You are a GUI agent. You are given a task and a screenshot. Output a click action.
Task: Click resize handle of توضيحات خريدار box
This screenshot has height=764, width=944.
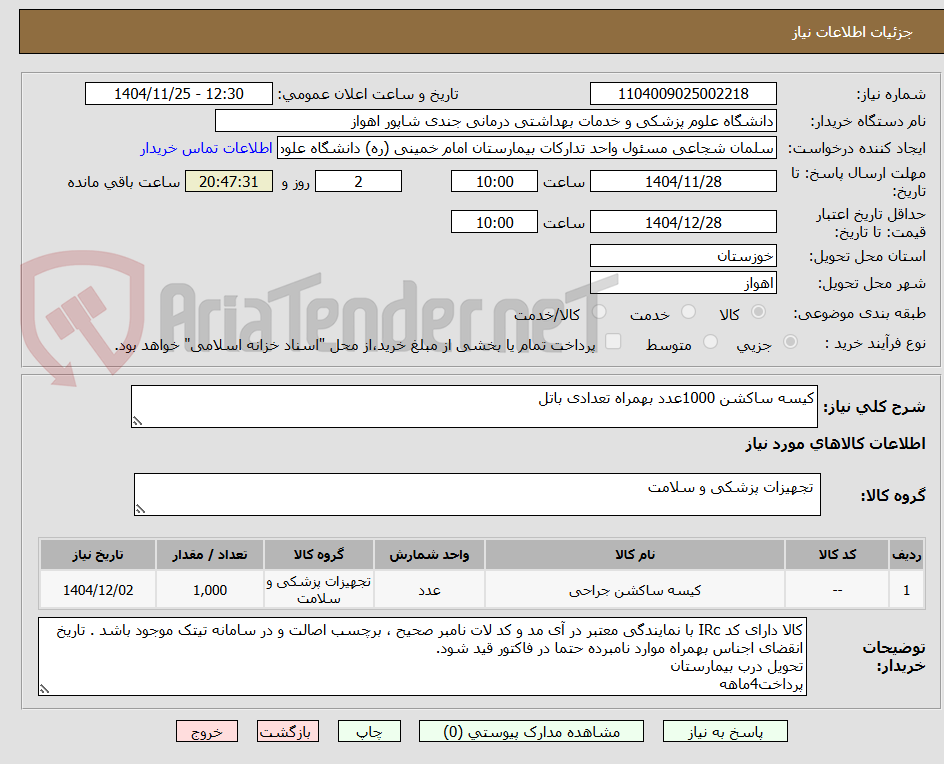(45, 689)
